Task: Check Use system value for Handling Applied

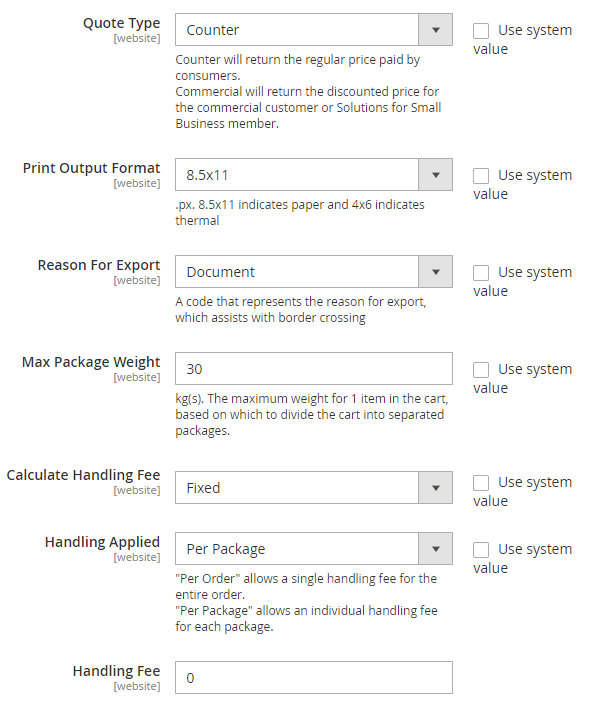Action: coord(481,550)
